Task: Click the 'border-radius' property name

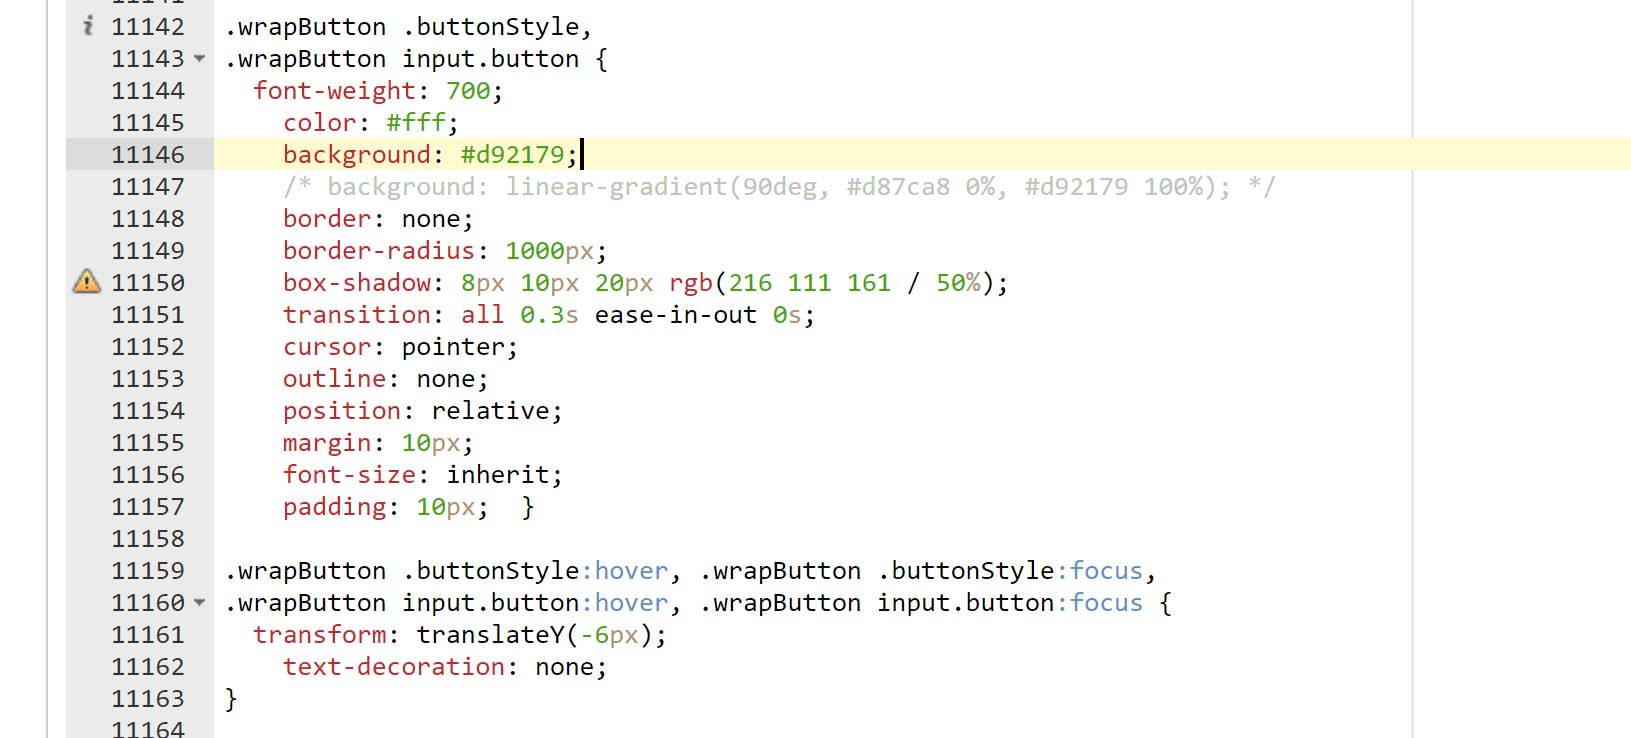Action: (x=379, y=251)
